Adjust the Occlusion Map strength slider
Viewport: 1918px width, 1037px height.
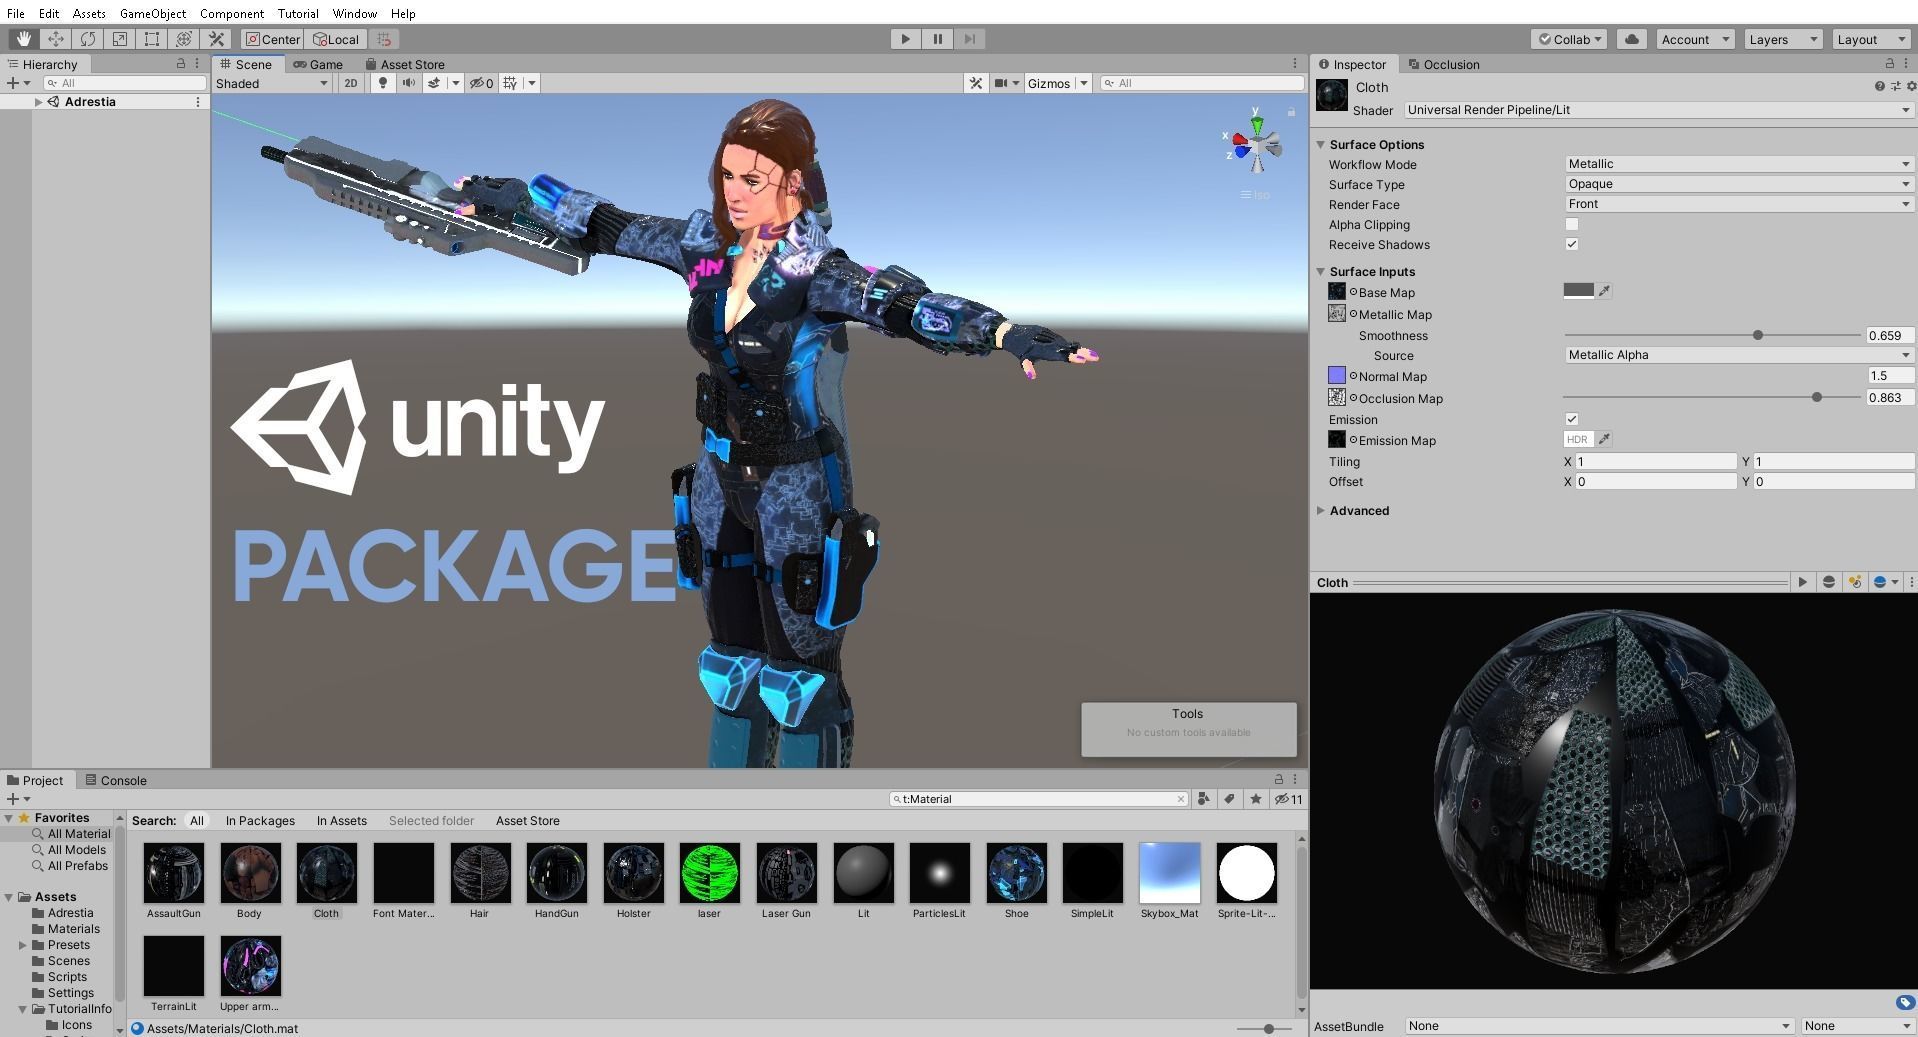tap(1711, 397)
